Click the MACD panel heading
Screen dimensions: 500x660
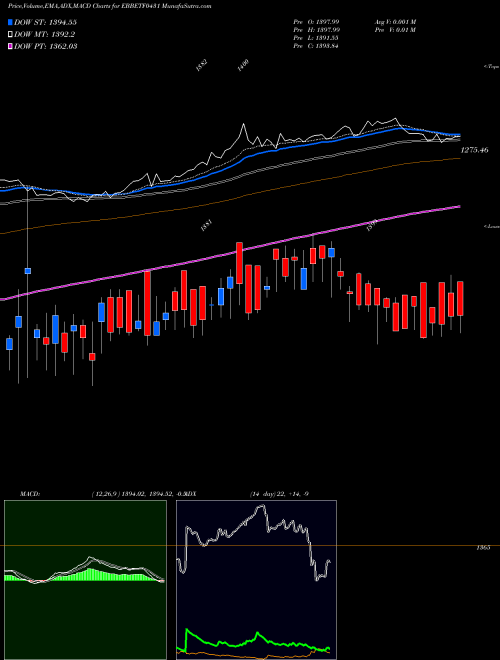(x=29, y=494)
